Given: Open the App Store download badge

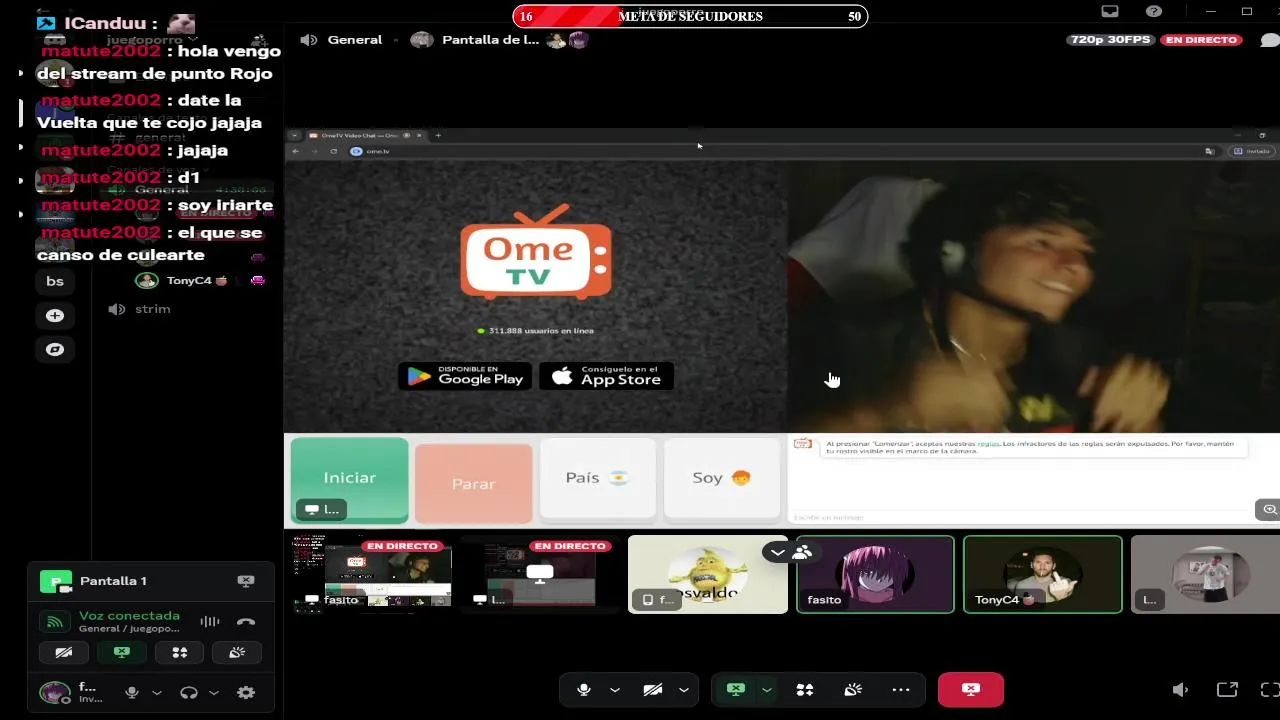Looking at the screenshot, I should 606,376.
